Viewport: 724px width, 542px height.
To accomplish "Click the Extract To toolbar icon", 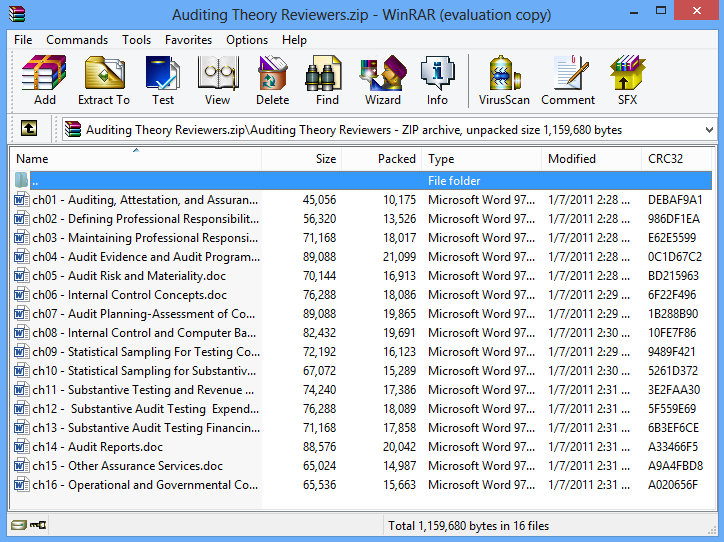I will tap(104, 72).
